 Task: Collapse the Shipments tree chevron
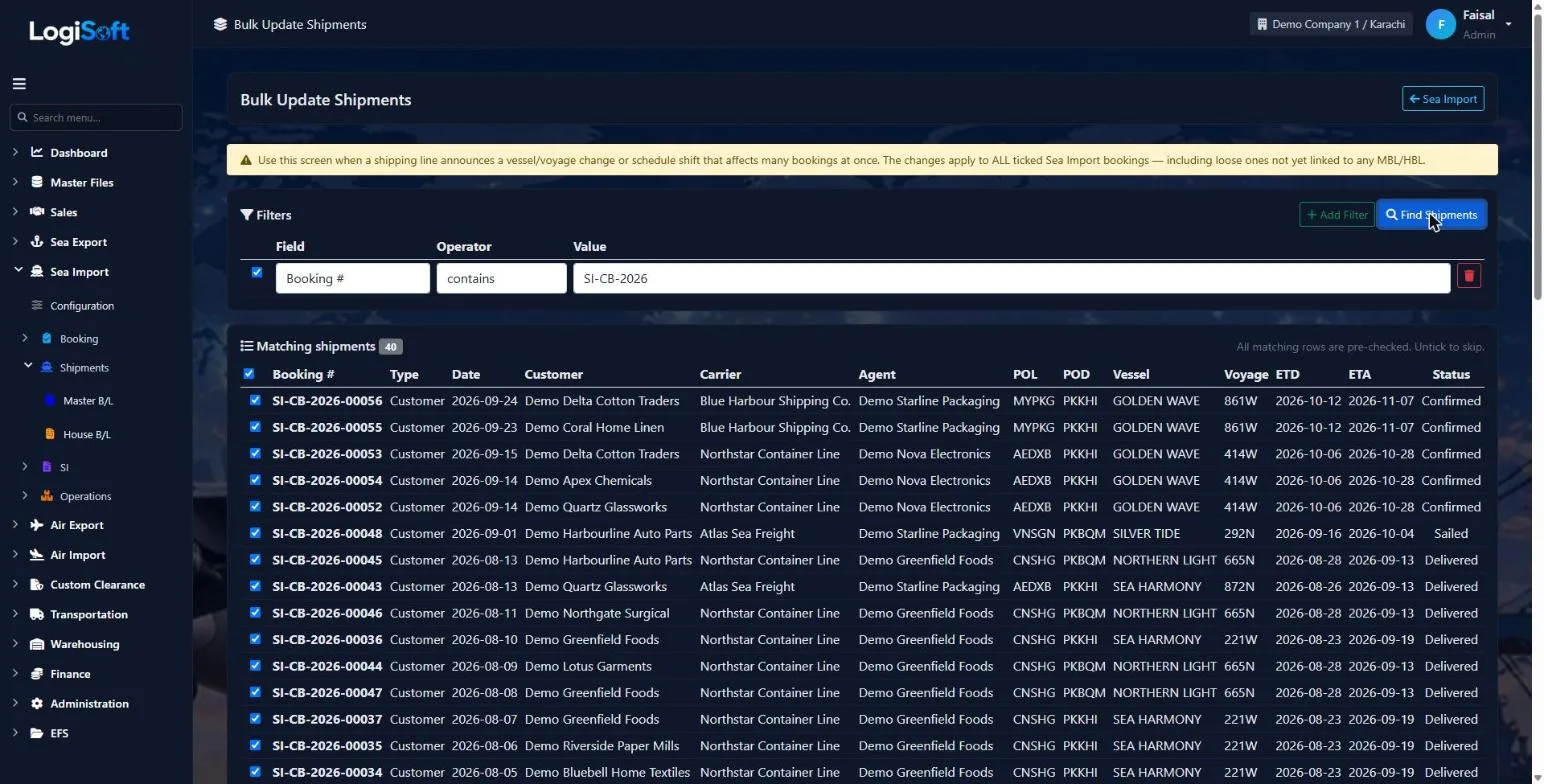tap(28, 367)
